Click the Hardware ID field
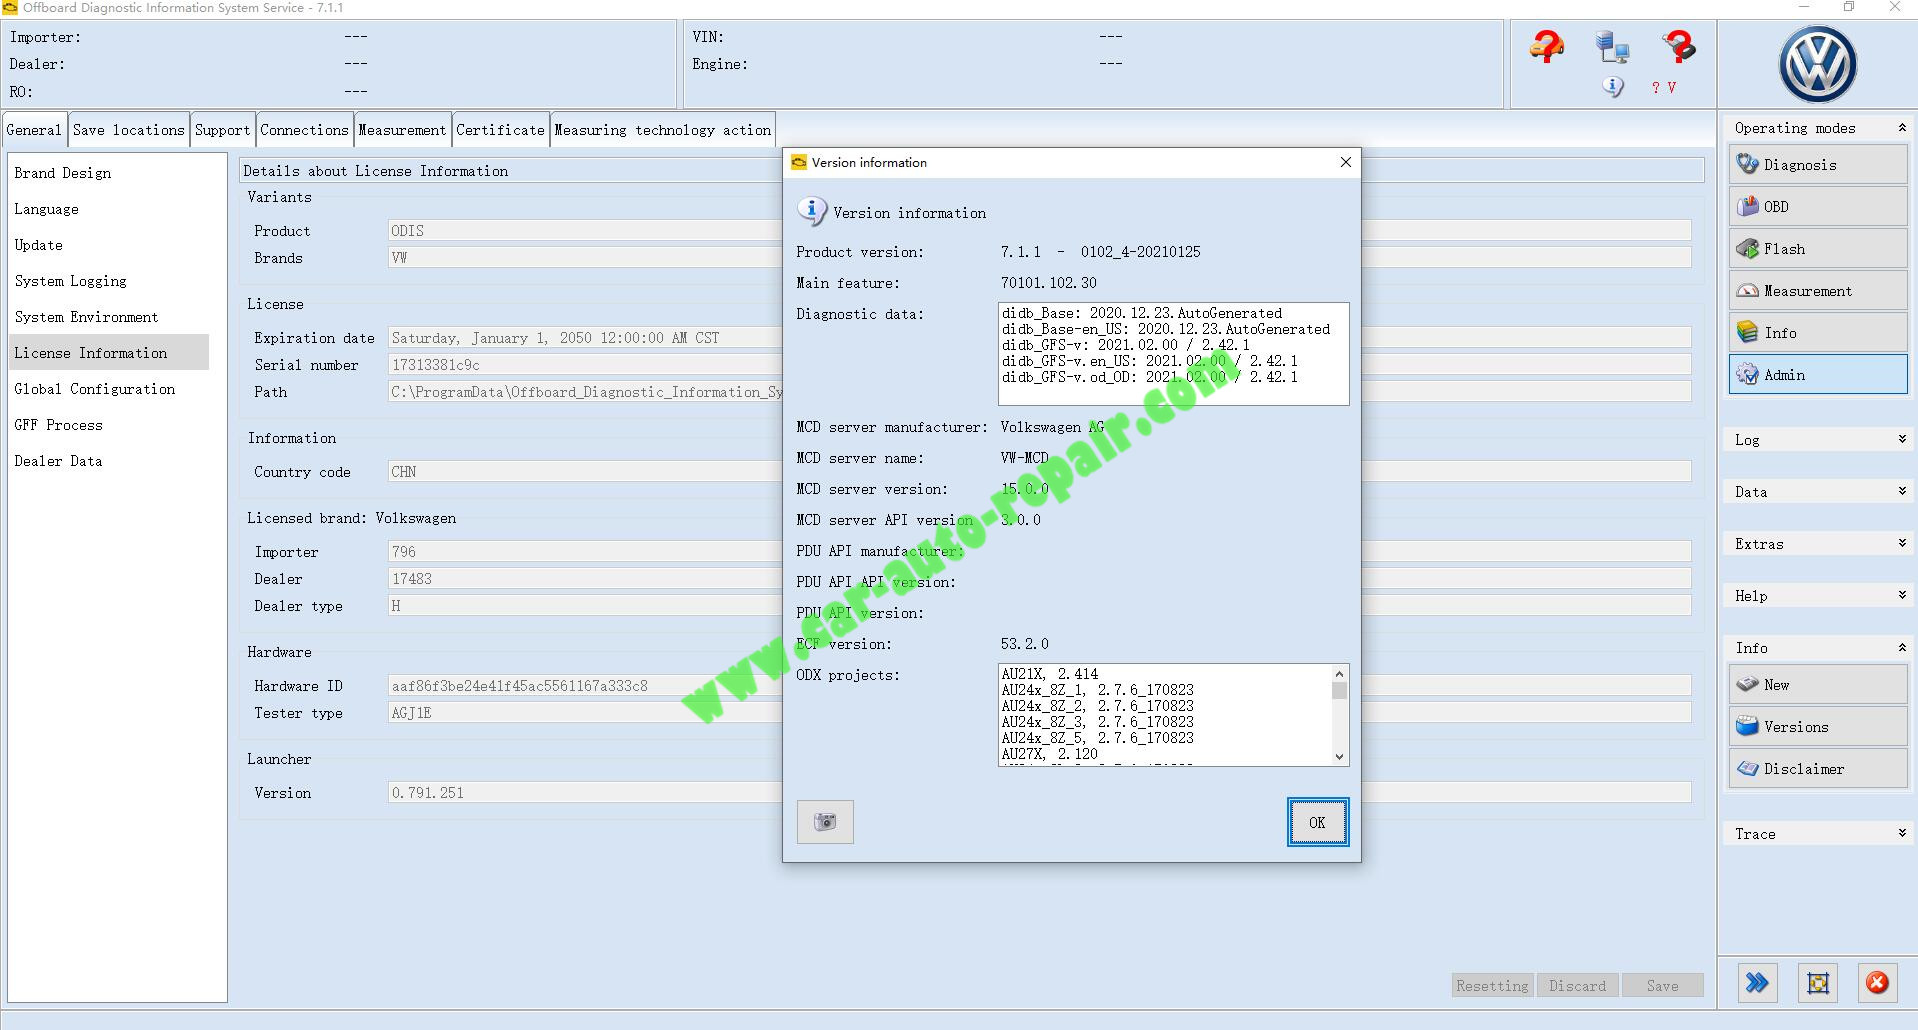 586,686
